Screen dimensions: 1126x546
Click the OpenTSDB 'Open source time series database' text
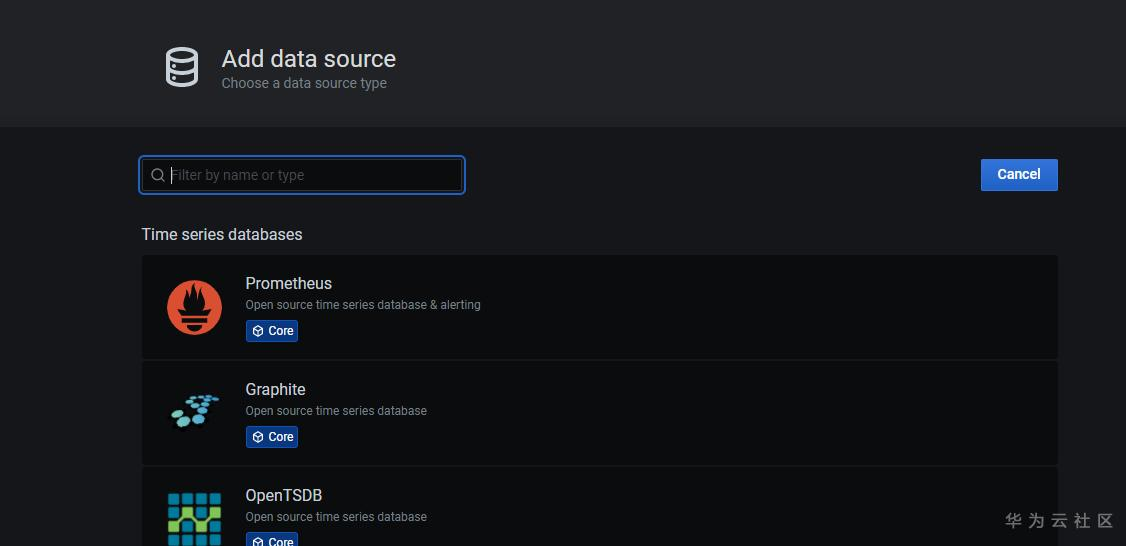pos(336,517)
